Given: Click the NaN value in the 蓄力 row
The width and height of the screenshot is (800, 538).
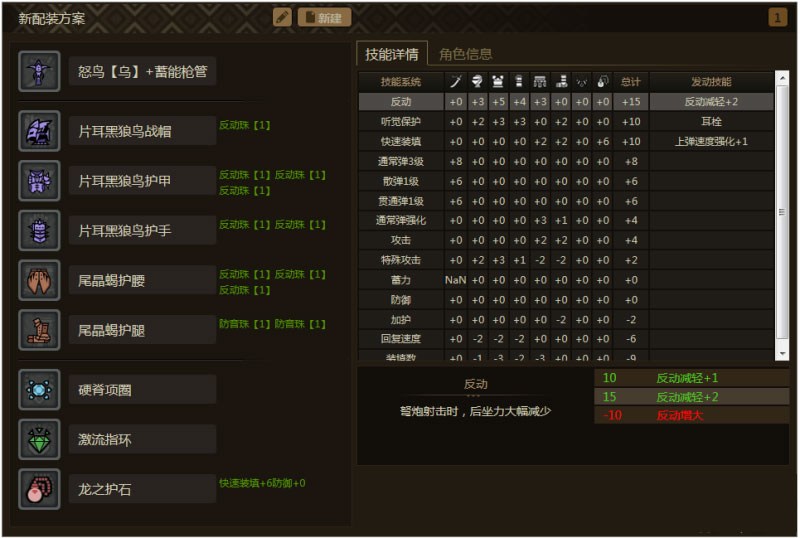Looking at the screenshot, I should pyautogui.click(x=455, y=280).
